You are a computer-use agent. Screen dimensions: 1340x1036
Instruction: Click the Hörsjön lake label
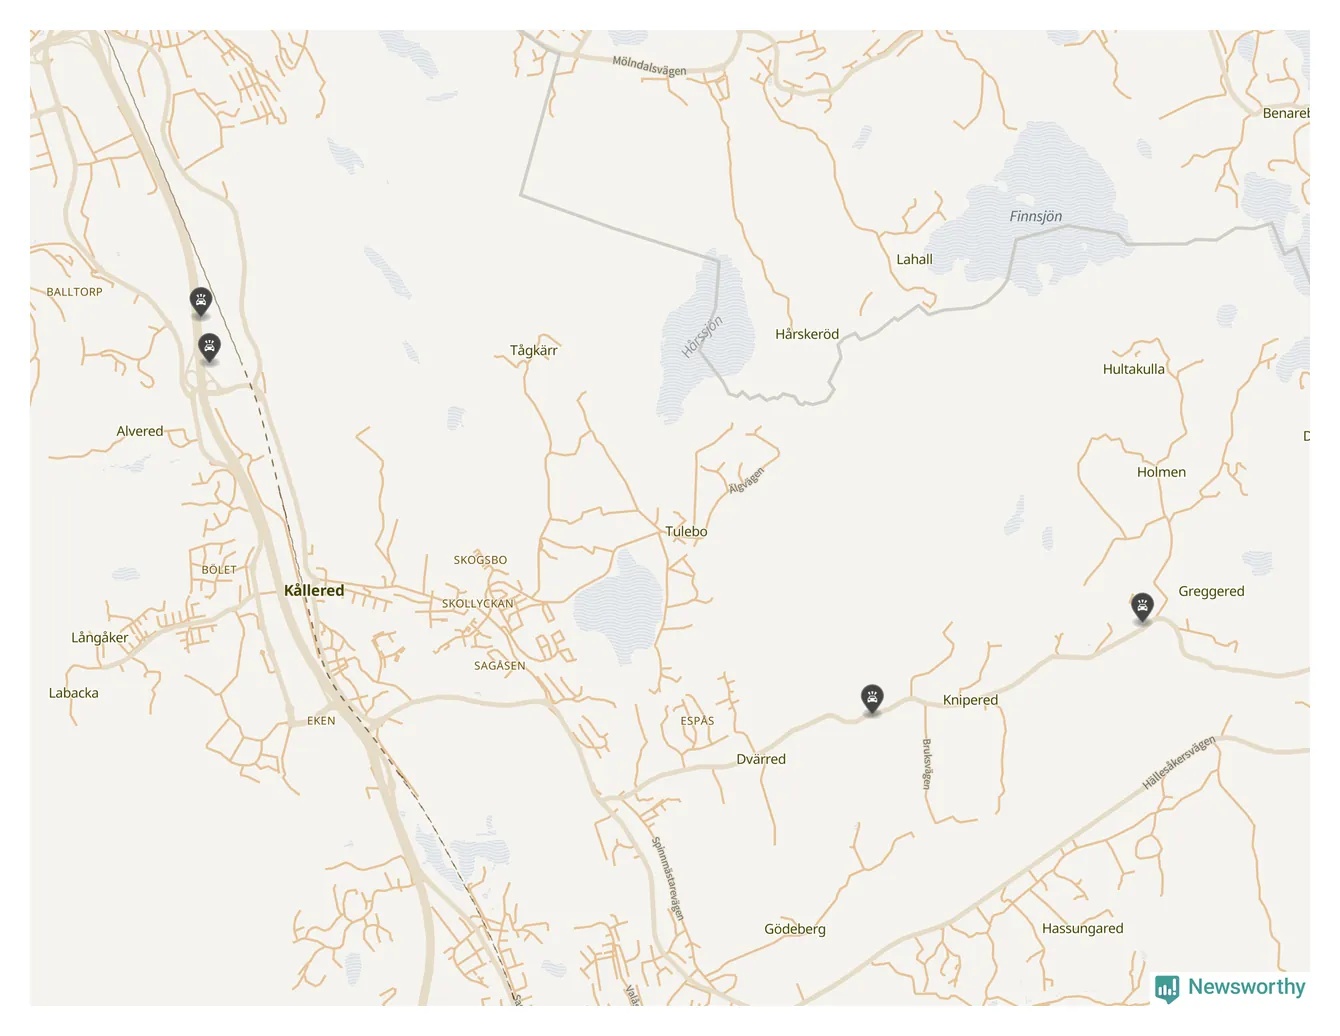click(x=702, y=337)
